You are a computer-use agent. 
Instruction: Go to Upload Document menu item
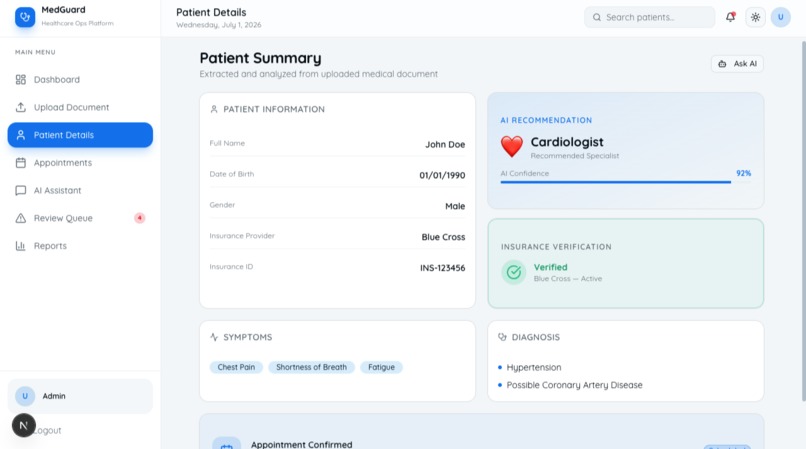tap(80, 107)
